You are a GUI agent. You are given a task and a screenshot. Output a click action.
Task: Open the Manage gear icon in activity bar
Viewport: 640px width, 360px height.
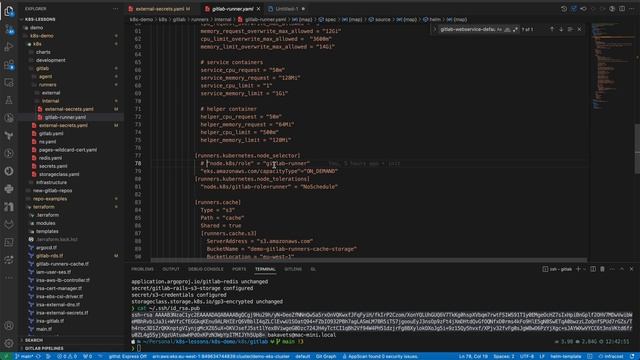pos(9,343)
